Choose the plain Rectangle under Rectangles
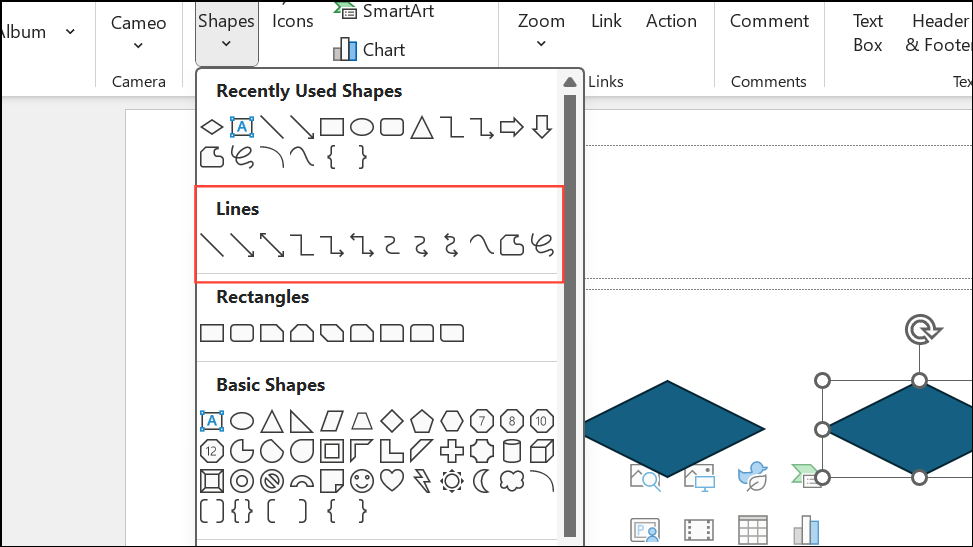The height and width of the screenshot is (547, 973). (212, 333)
